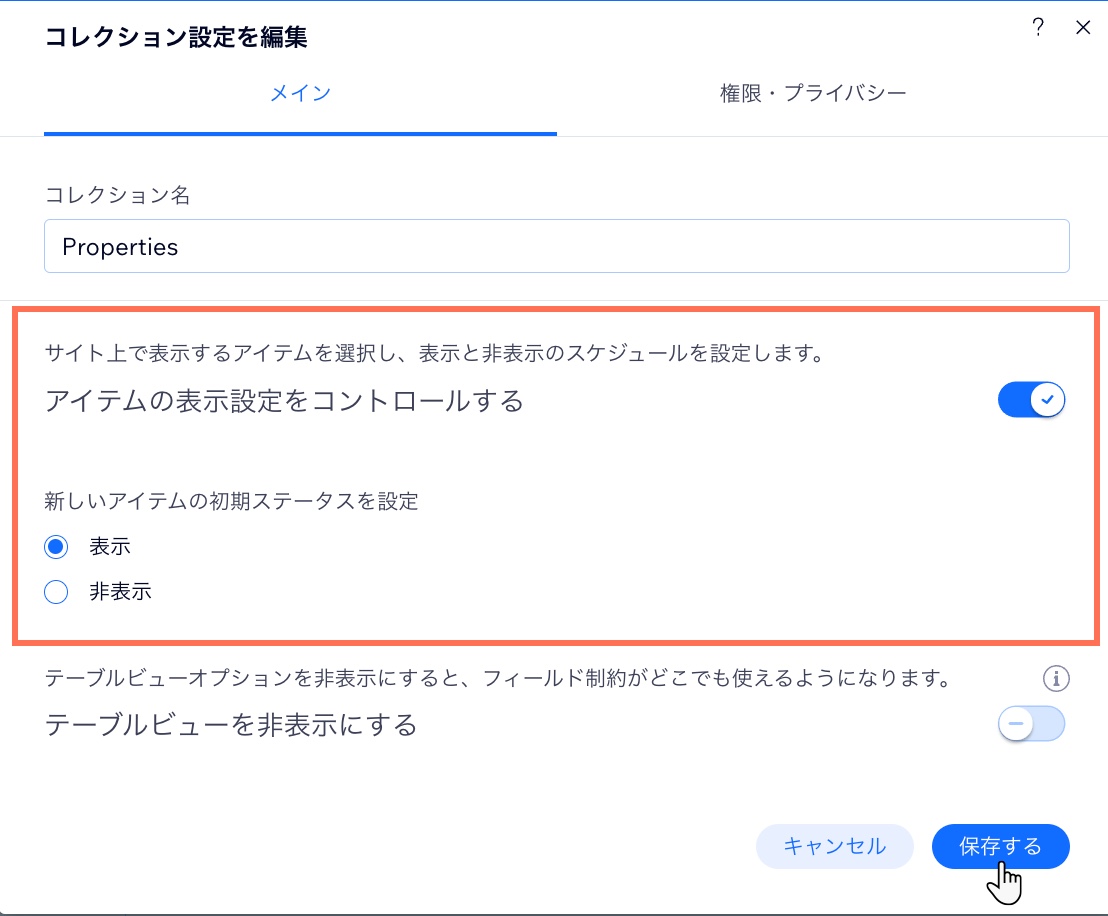The width and height of the screenshot is (1108, 916).
Task: Dismiss the dialog with the X icon
Action: coord(1084,27)
